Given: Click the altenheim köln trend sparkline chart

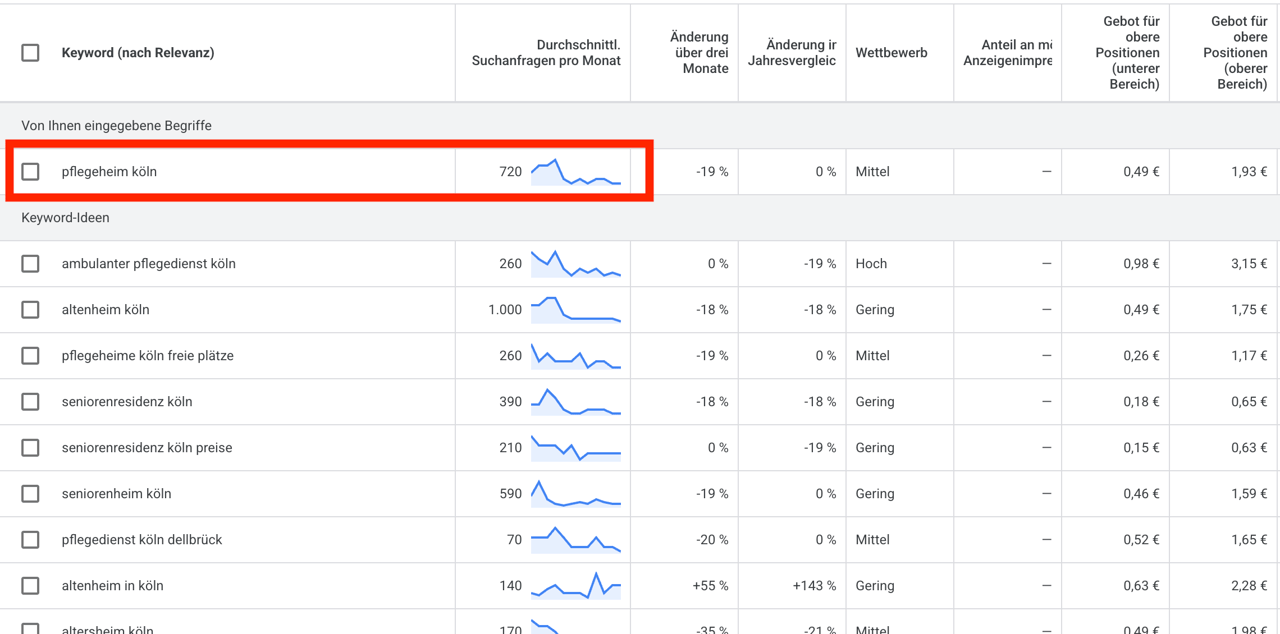Looking at the screenshot, I should coord(576,310).
